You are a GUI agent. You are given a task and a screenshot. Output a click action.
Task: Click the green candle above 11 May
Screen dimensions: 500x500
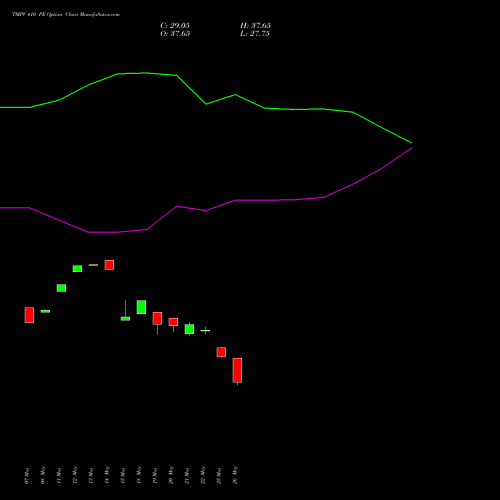[x=61, y=288]
